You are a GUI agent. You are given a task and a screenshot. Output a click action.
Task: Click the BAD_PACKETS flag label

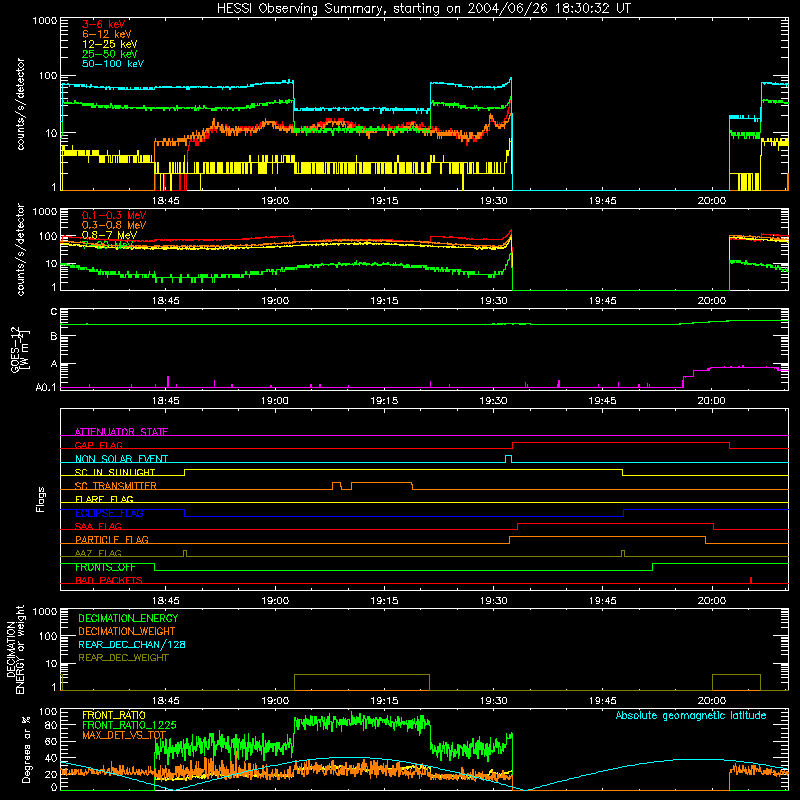[x=109, y=581]
